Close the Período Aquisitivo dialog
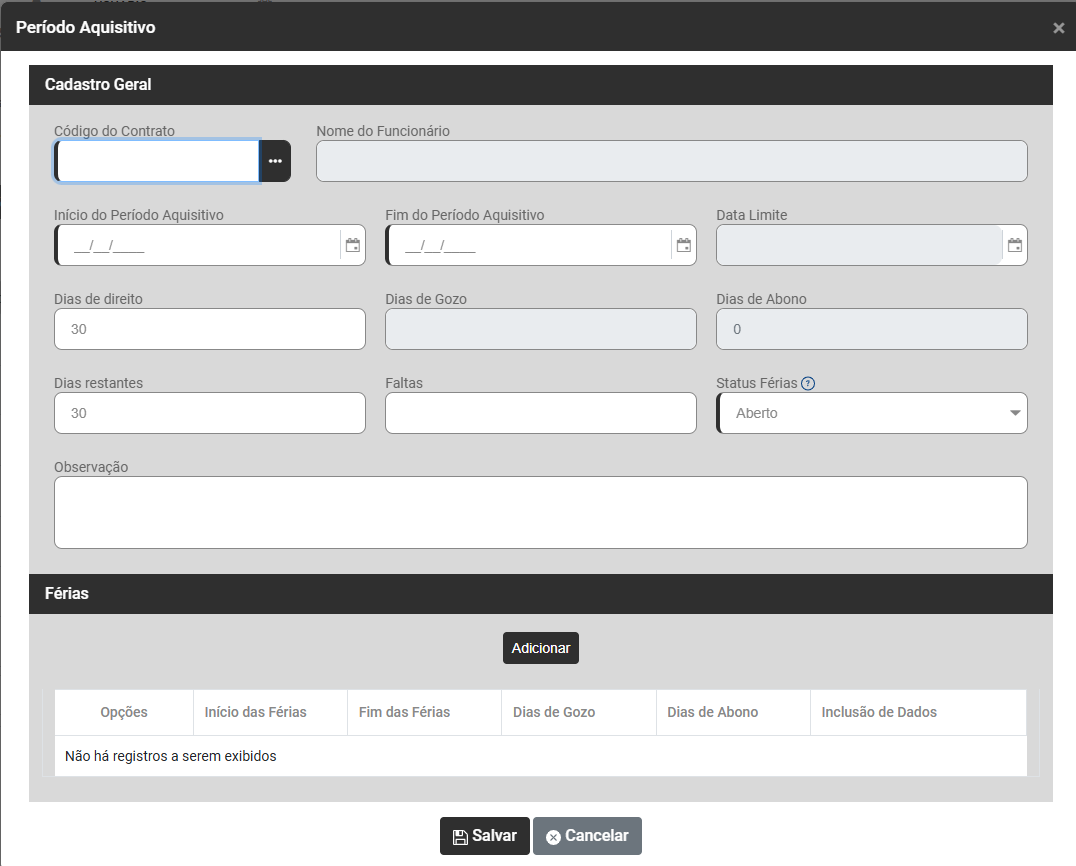Screen dimensions: 1076x866 (1058, 28)
